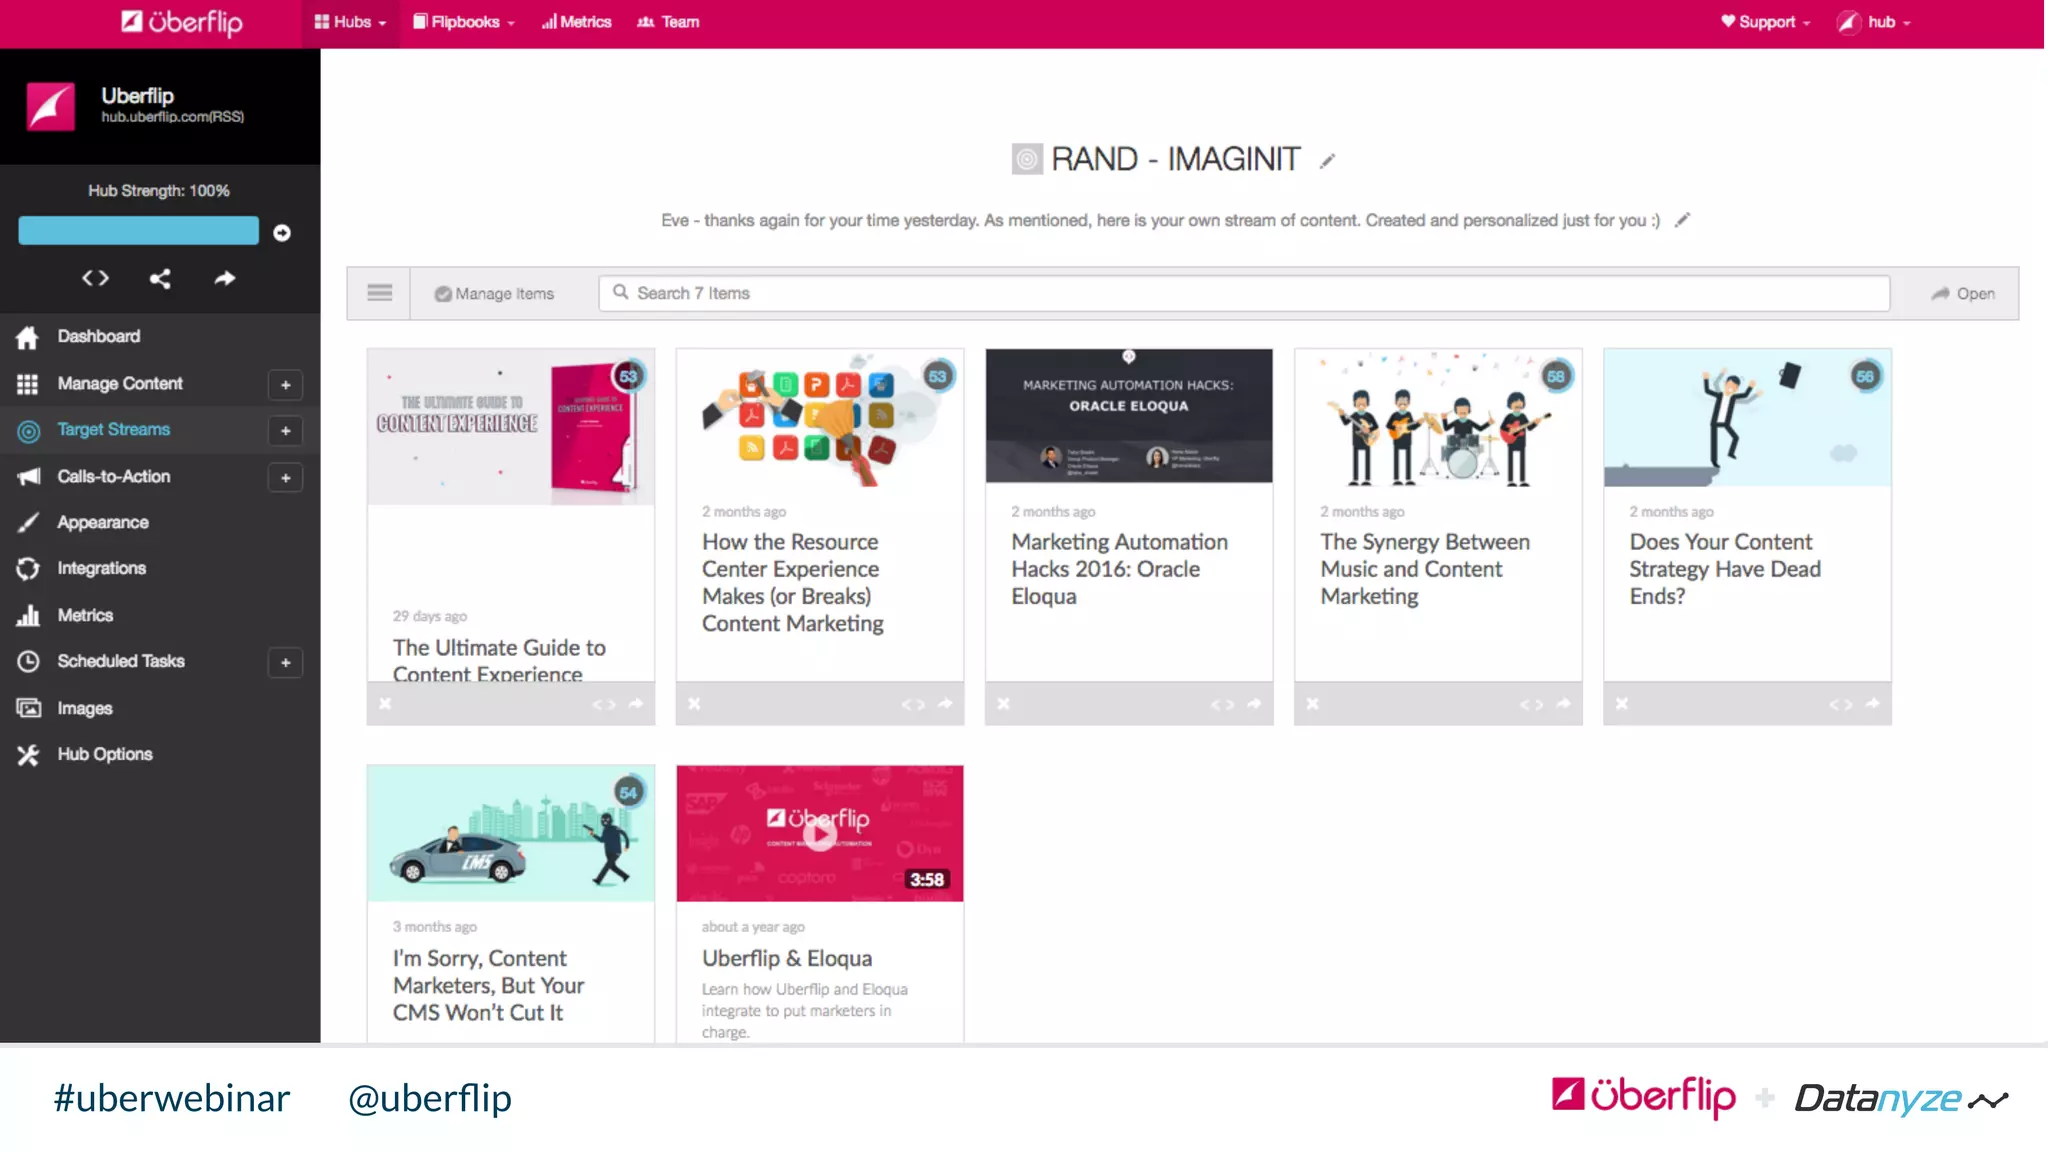This screenshot has width=2048, height=1152.
Task: Open Appearance settings
Action: pyautogui.click(x=102, y=522)
